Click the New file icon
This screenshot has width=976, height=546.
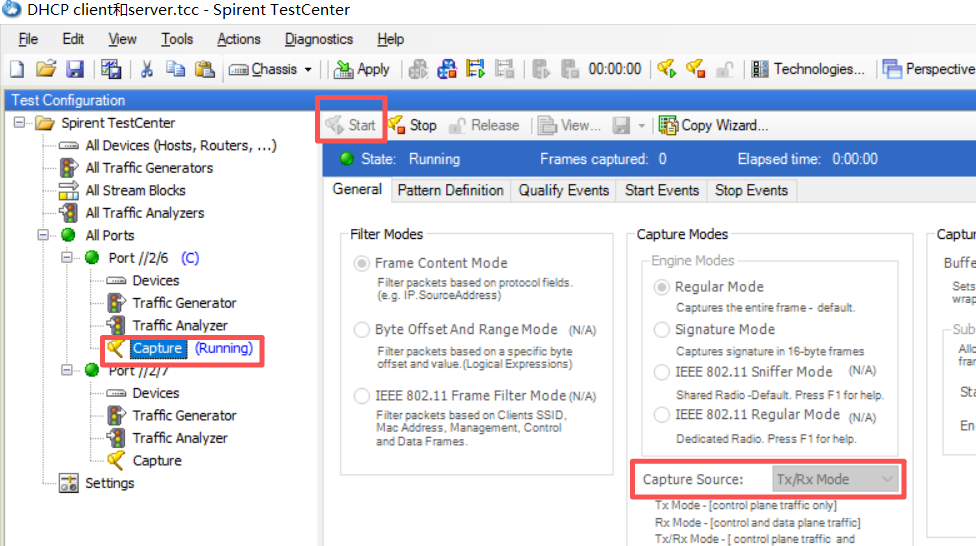[17, 69]
